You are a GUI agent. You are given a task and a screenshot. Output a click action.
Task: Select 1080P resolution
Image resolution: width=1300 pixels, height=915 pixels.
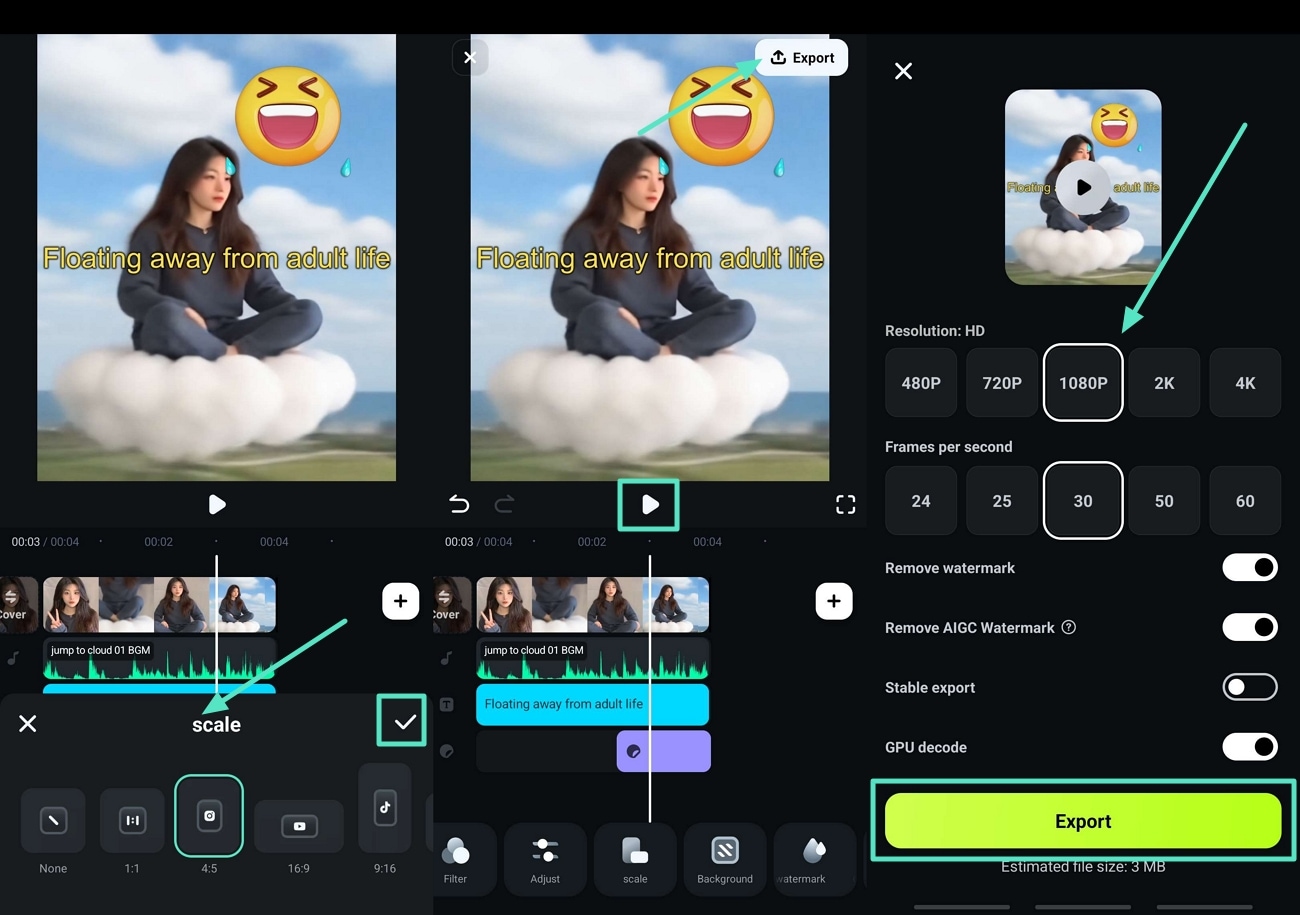[1083, 383]
